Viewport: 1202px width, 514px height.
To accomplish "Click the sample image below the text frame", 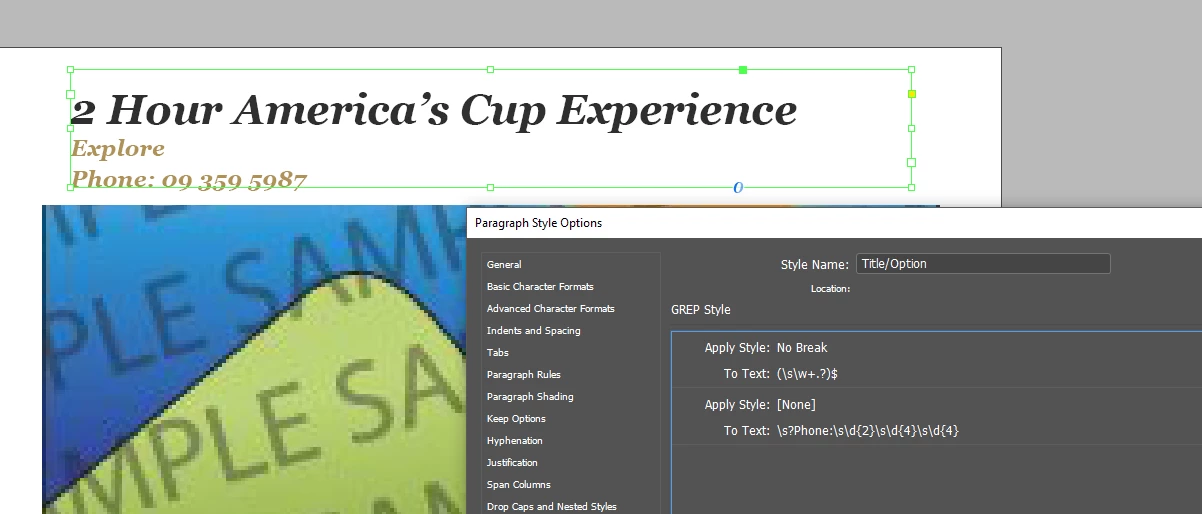I will click(x=254, y=360).
